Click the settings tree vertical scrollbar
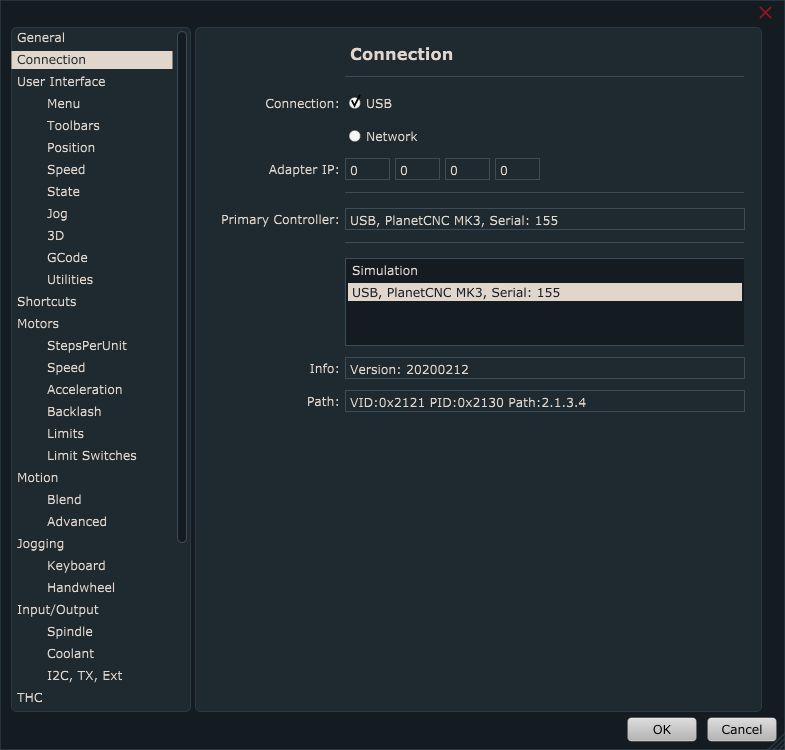Screen dimensions: 785x750 tap(182, 290)
